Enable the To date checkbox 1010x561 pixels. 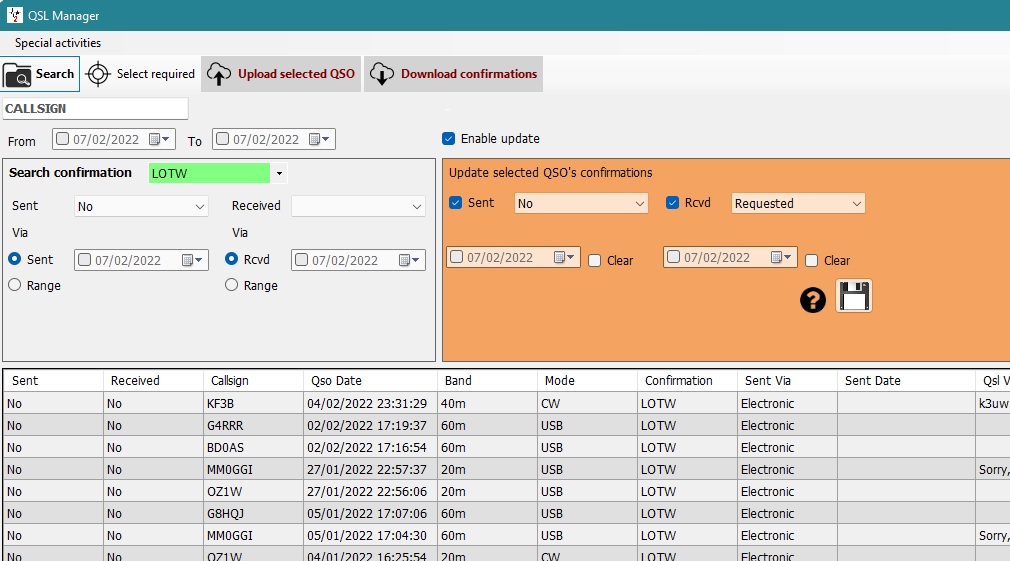[222, 138]
